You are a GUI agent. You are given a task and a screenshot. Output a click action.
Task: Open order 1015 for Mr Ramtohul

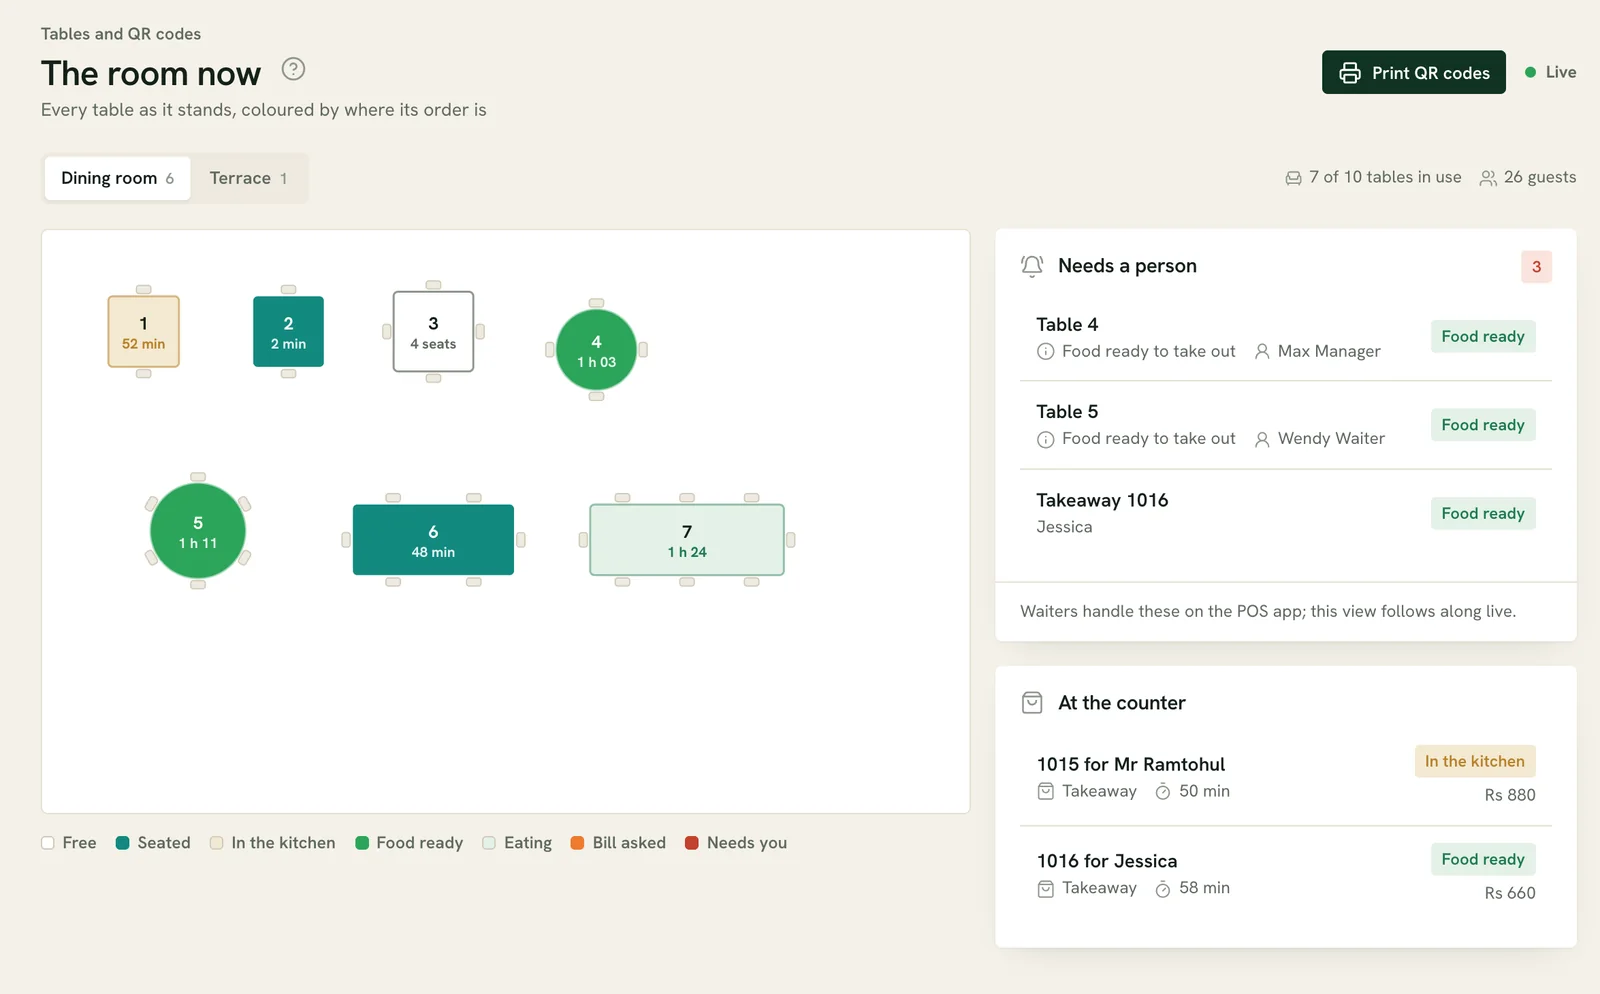coord(1286,777)
